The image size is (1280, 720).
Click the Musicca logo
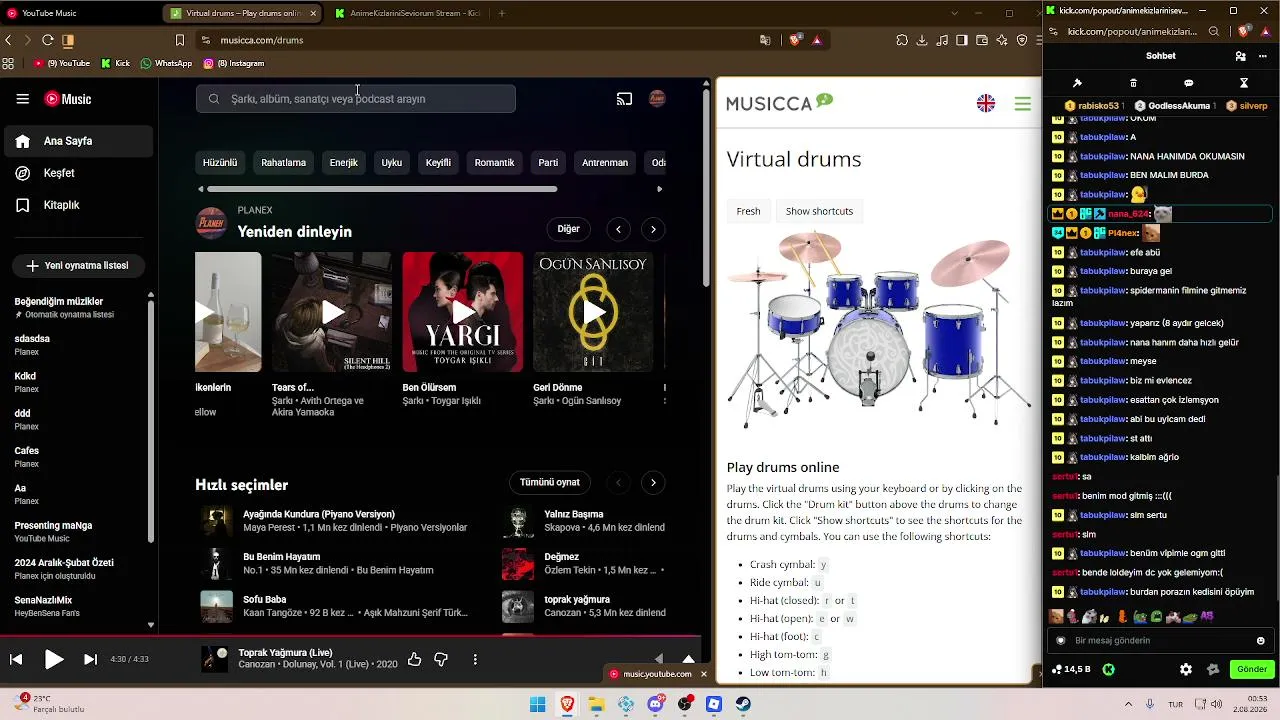779,102
